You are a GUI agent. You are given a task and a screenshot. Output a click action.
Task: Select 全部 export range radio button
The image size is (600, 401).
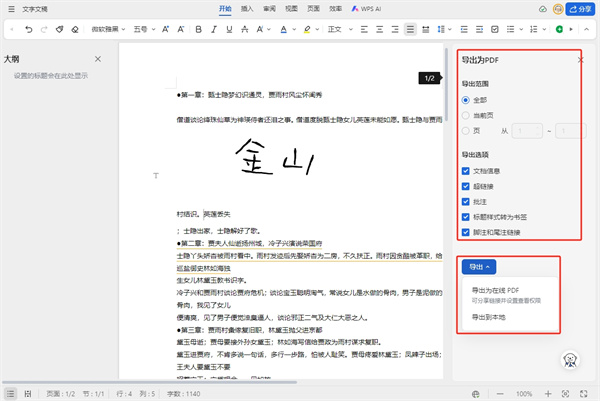click(466, 101)
